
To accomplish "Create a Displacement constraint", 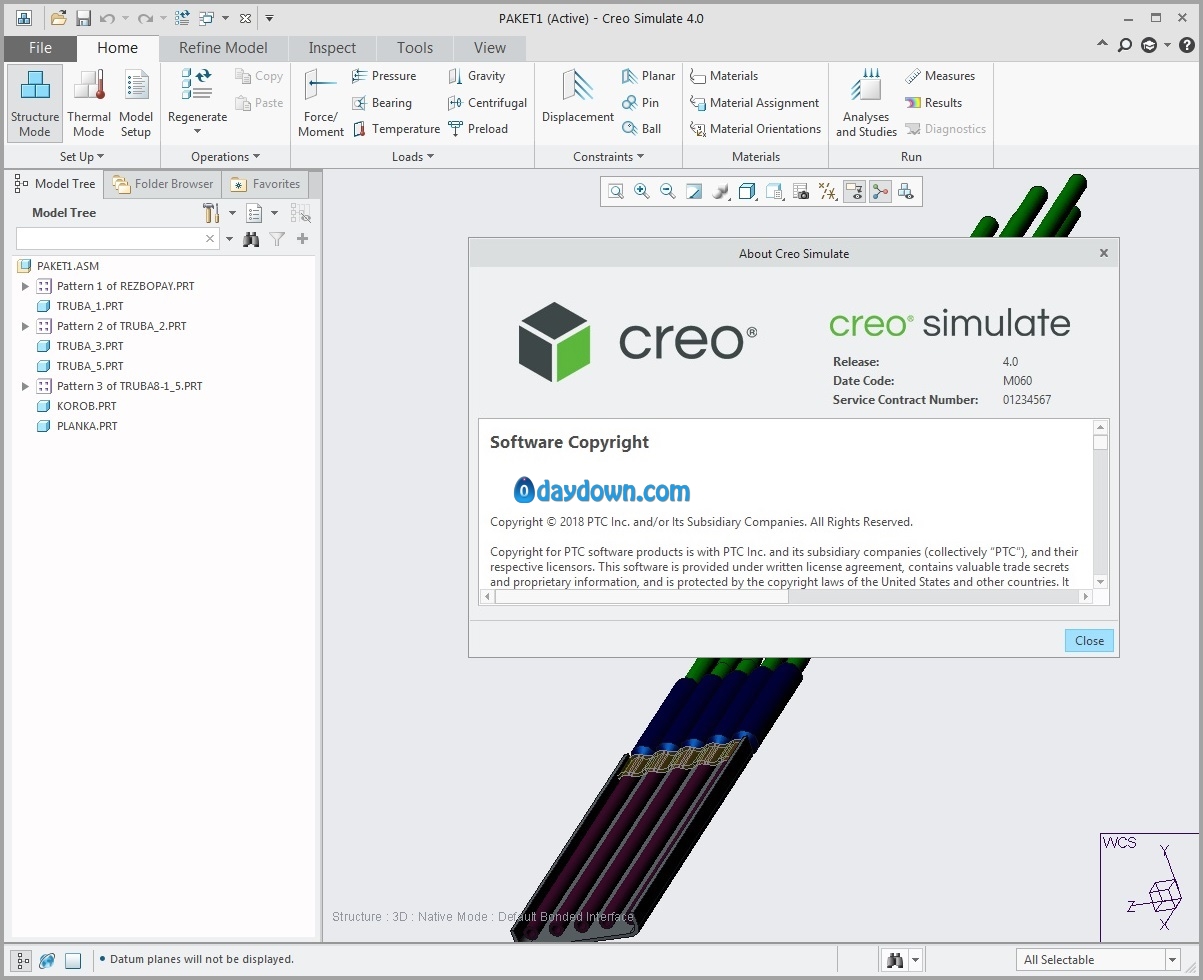I will (x=578, y=97).
